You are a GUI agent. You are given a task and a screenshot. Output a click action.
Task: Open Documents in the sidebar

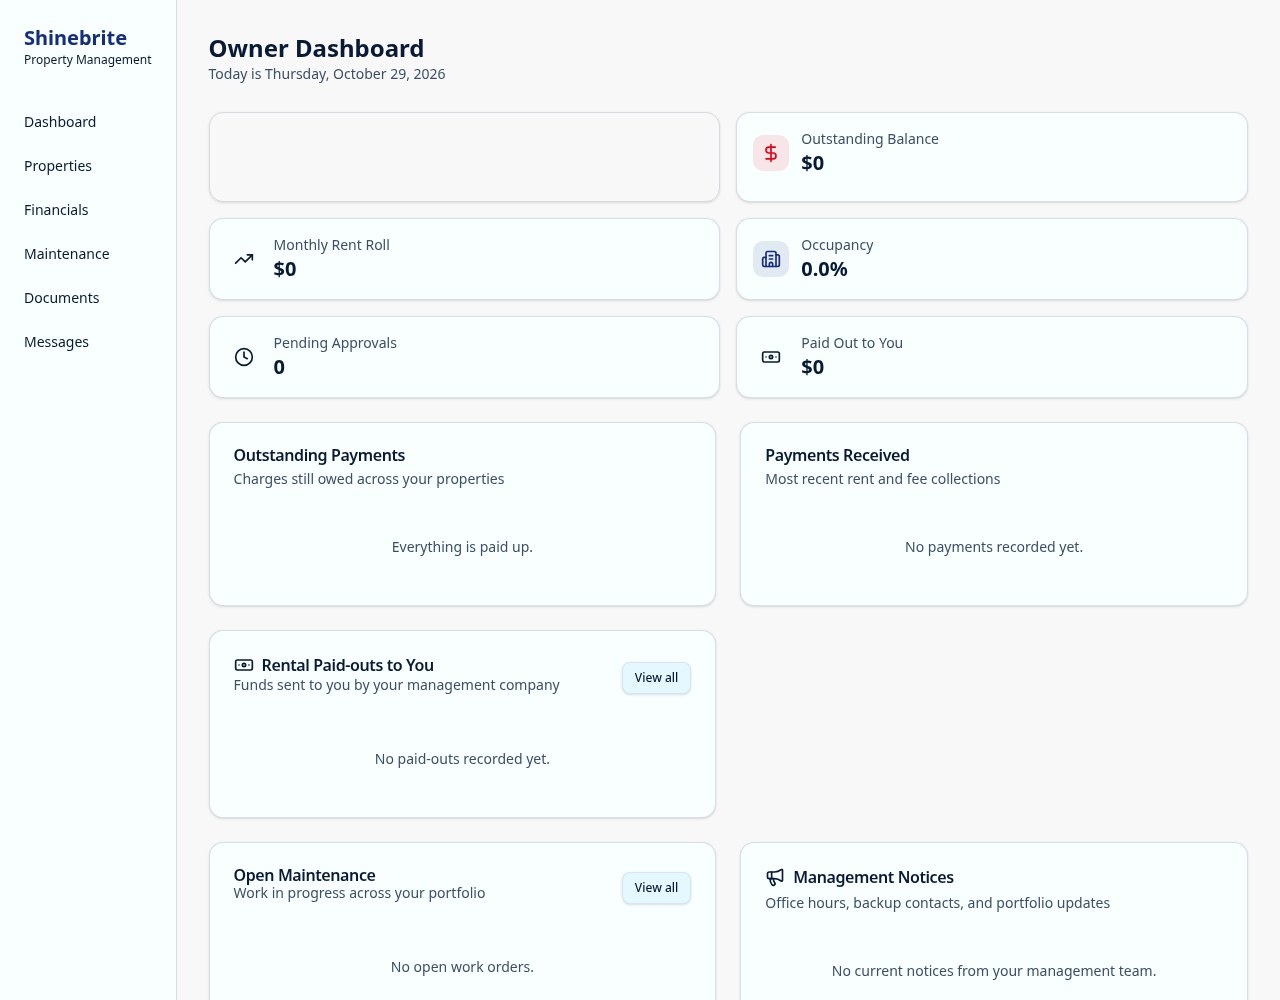(62, 298)
